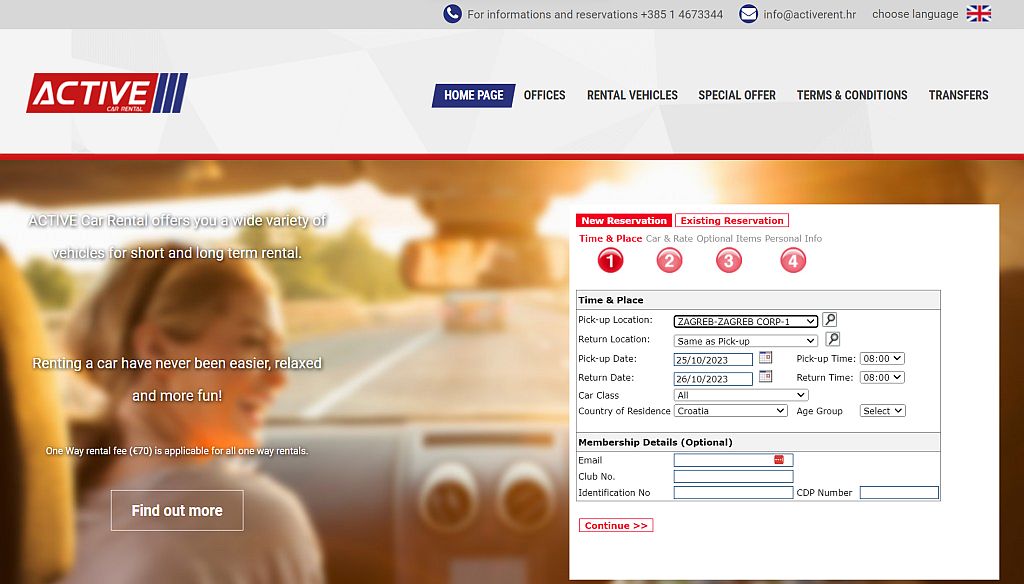Go to HOME PAGE menu item

click(x=473, y=95)
